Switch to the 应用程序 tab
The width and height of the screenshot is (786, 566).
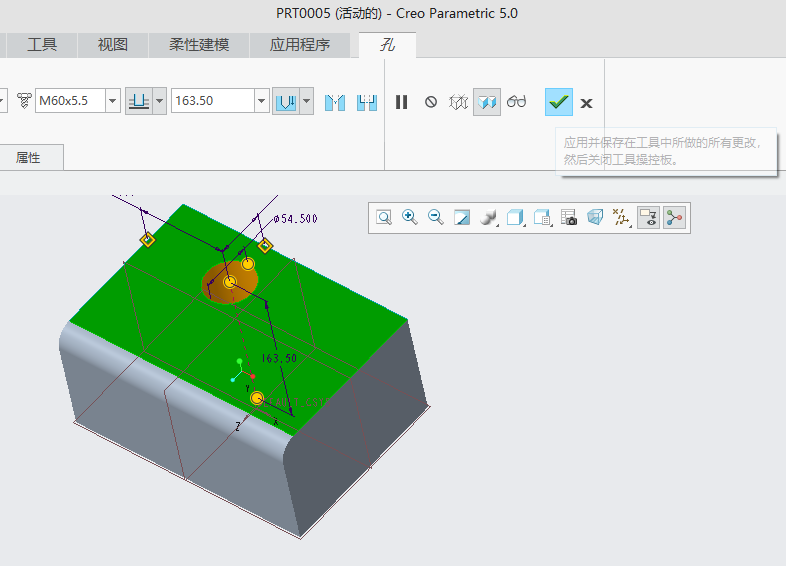click(x=300, y=45)
